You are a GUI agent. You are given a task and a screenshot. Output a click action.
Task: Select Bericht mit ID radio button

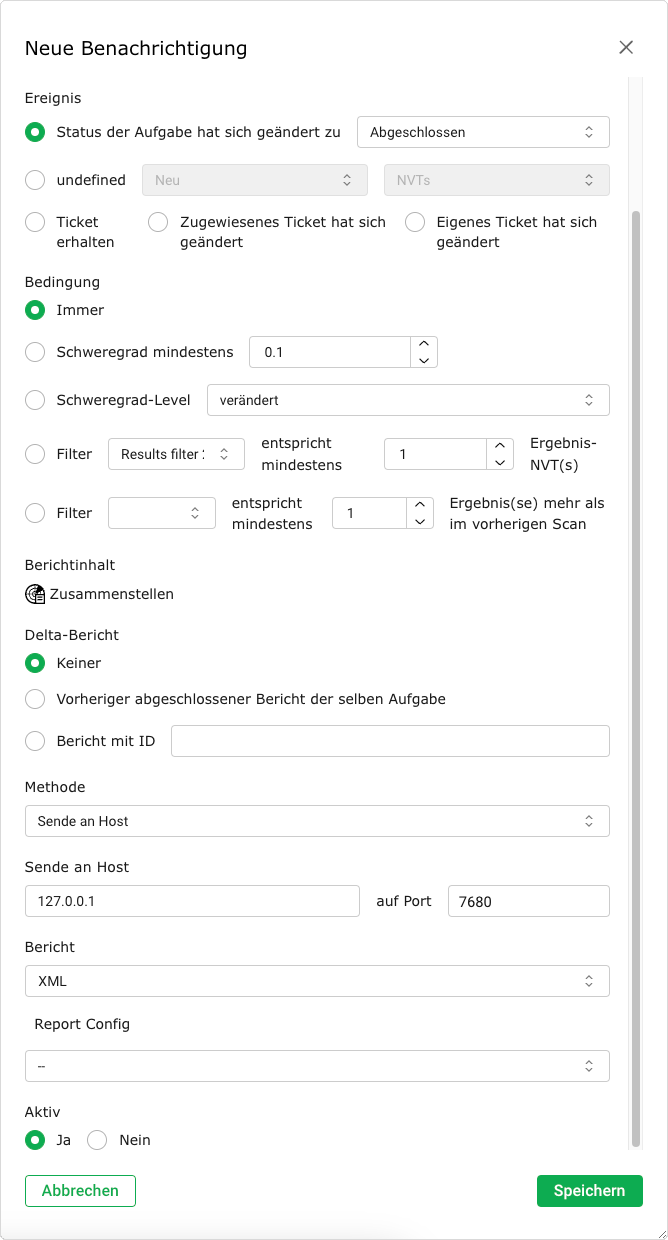[x=35, y=741]
